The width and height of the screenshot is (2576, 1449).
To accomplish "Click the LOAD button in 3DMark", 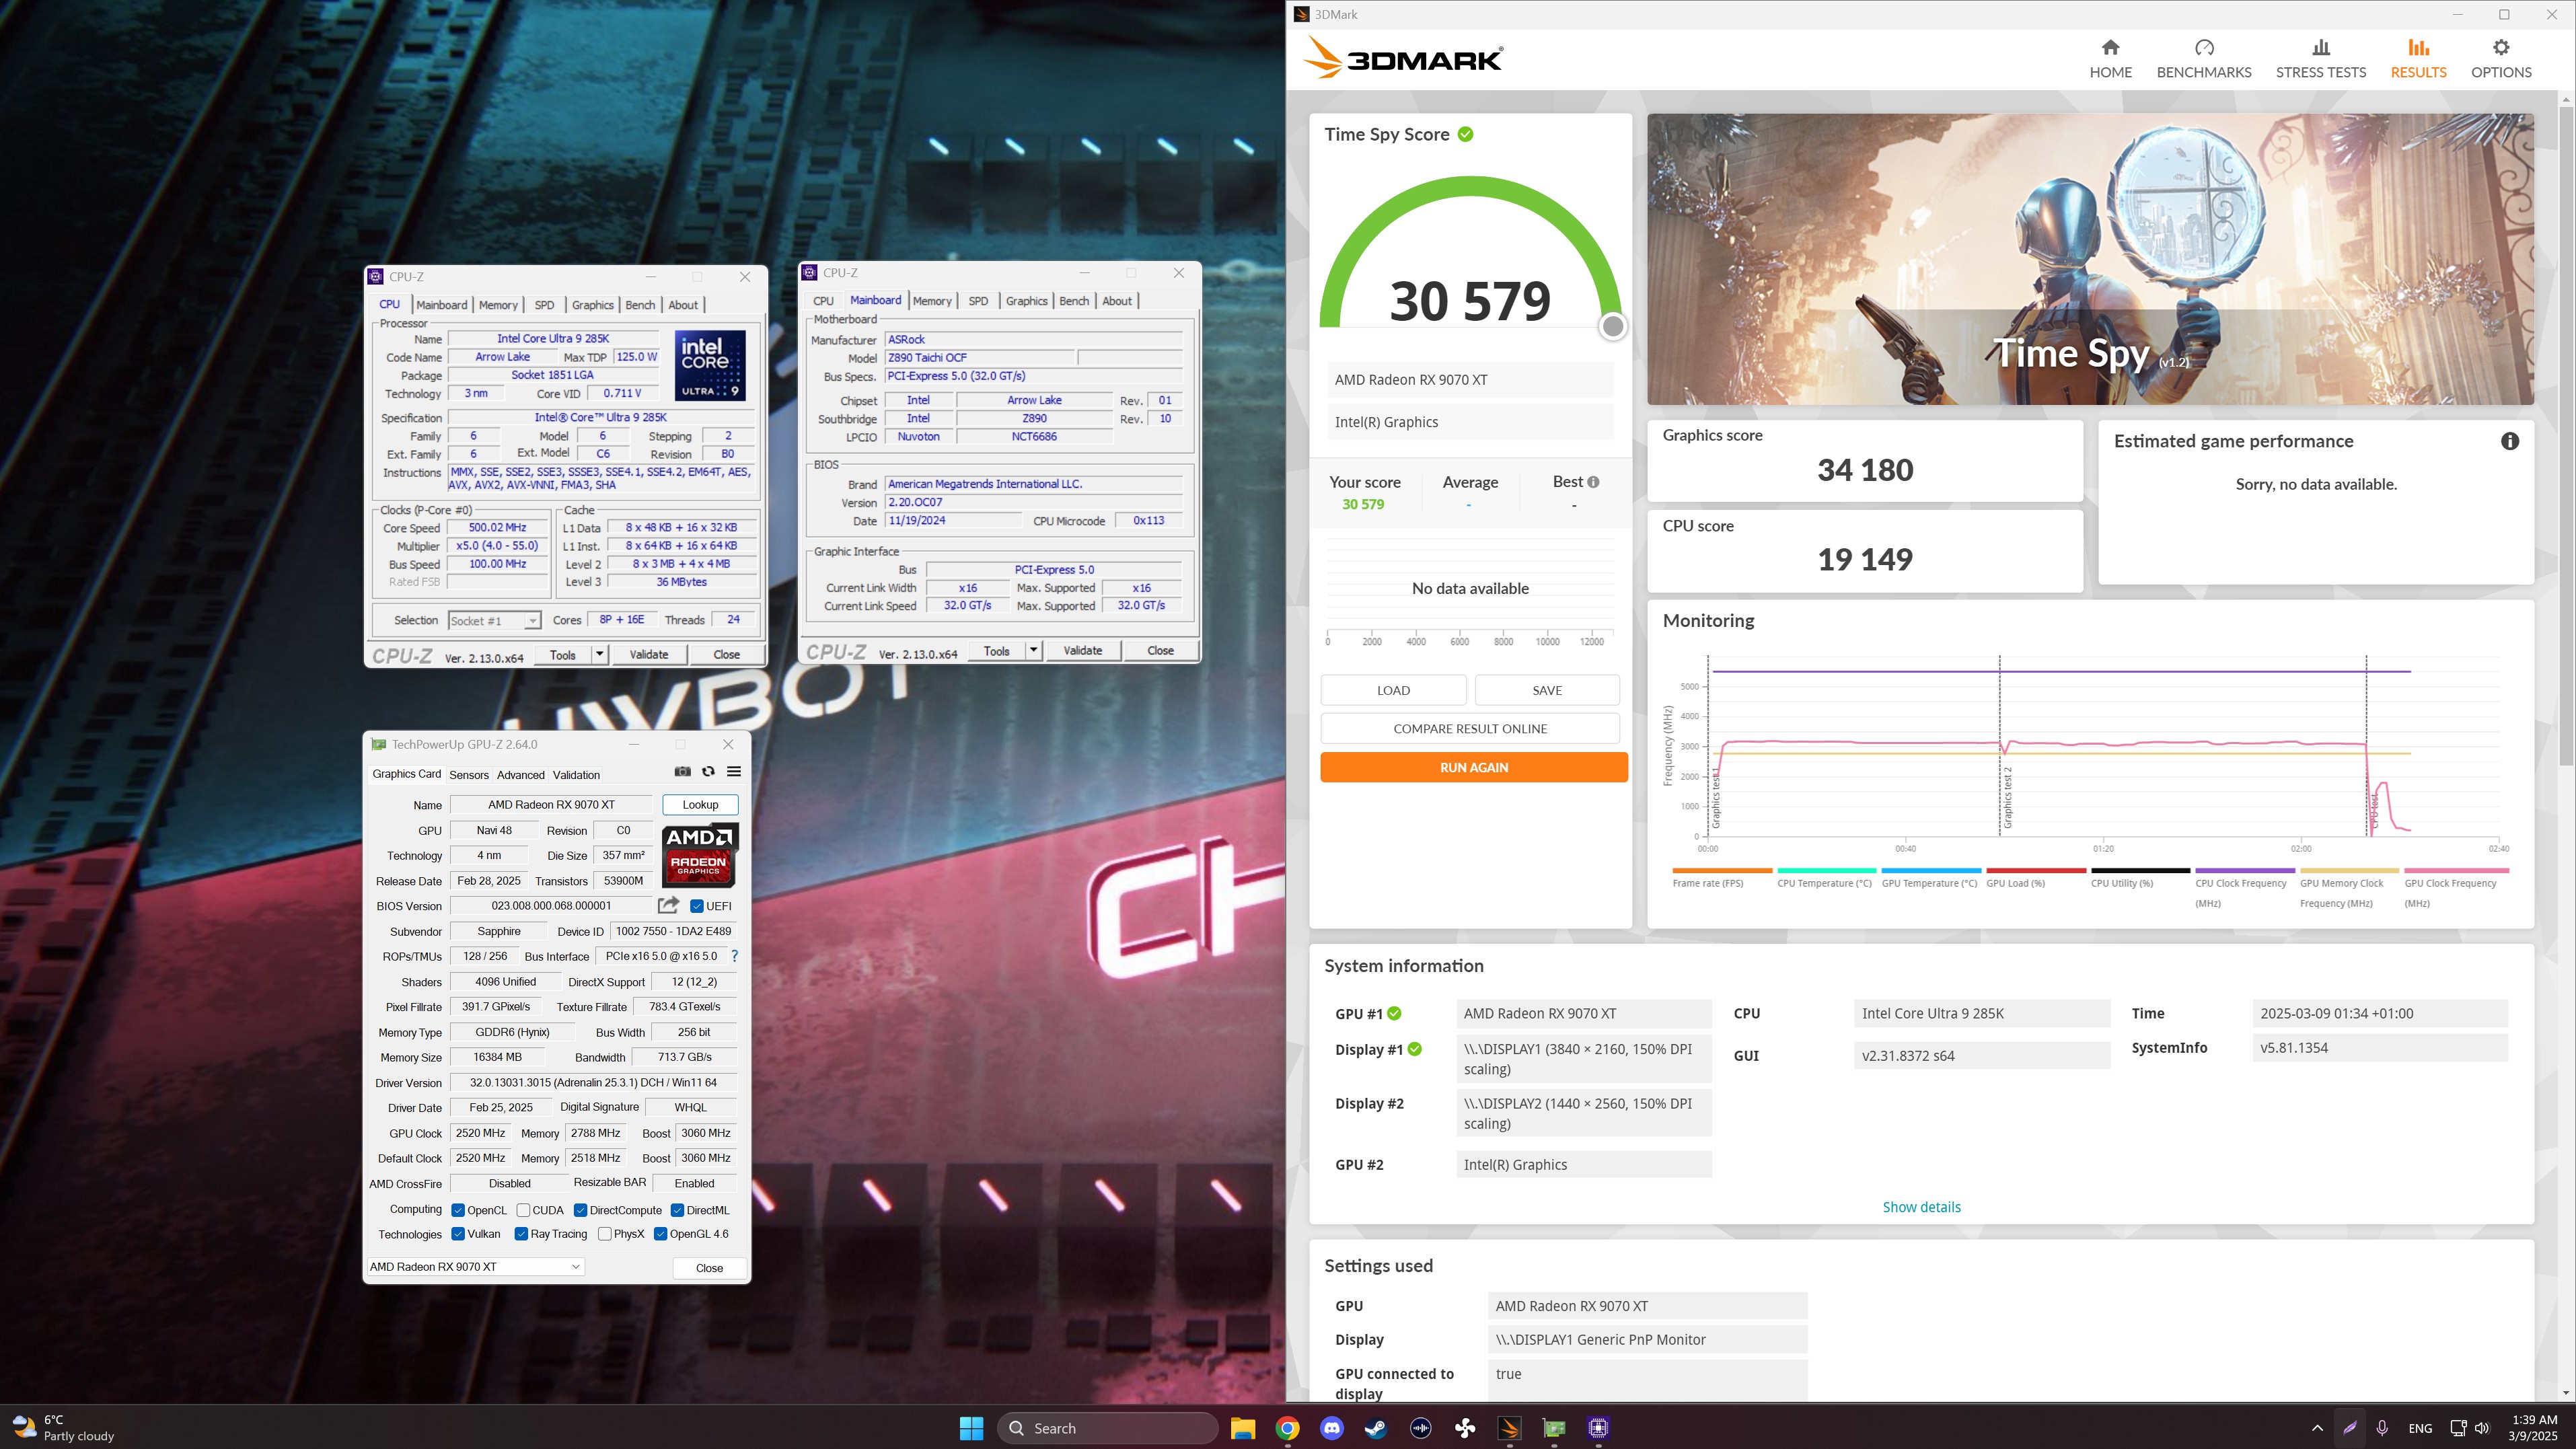I will point(1393,690).
